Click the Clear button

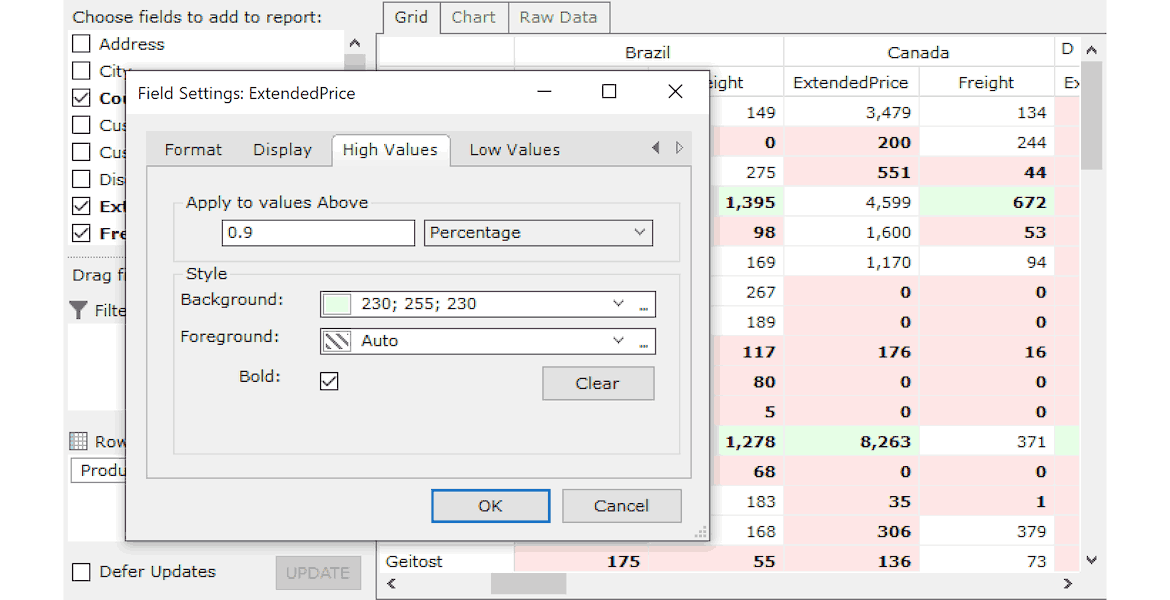pos(598,383)
